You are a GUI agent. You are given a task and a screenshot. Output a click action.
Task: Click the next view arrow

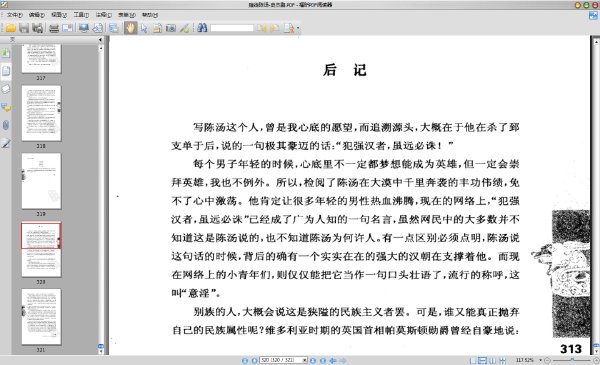[x=343, y=360]
